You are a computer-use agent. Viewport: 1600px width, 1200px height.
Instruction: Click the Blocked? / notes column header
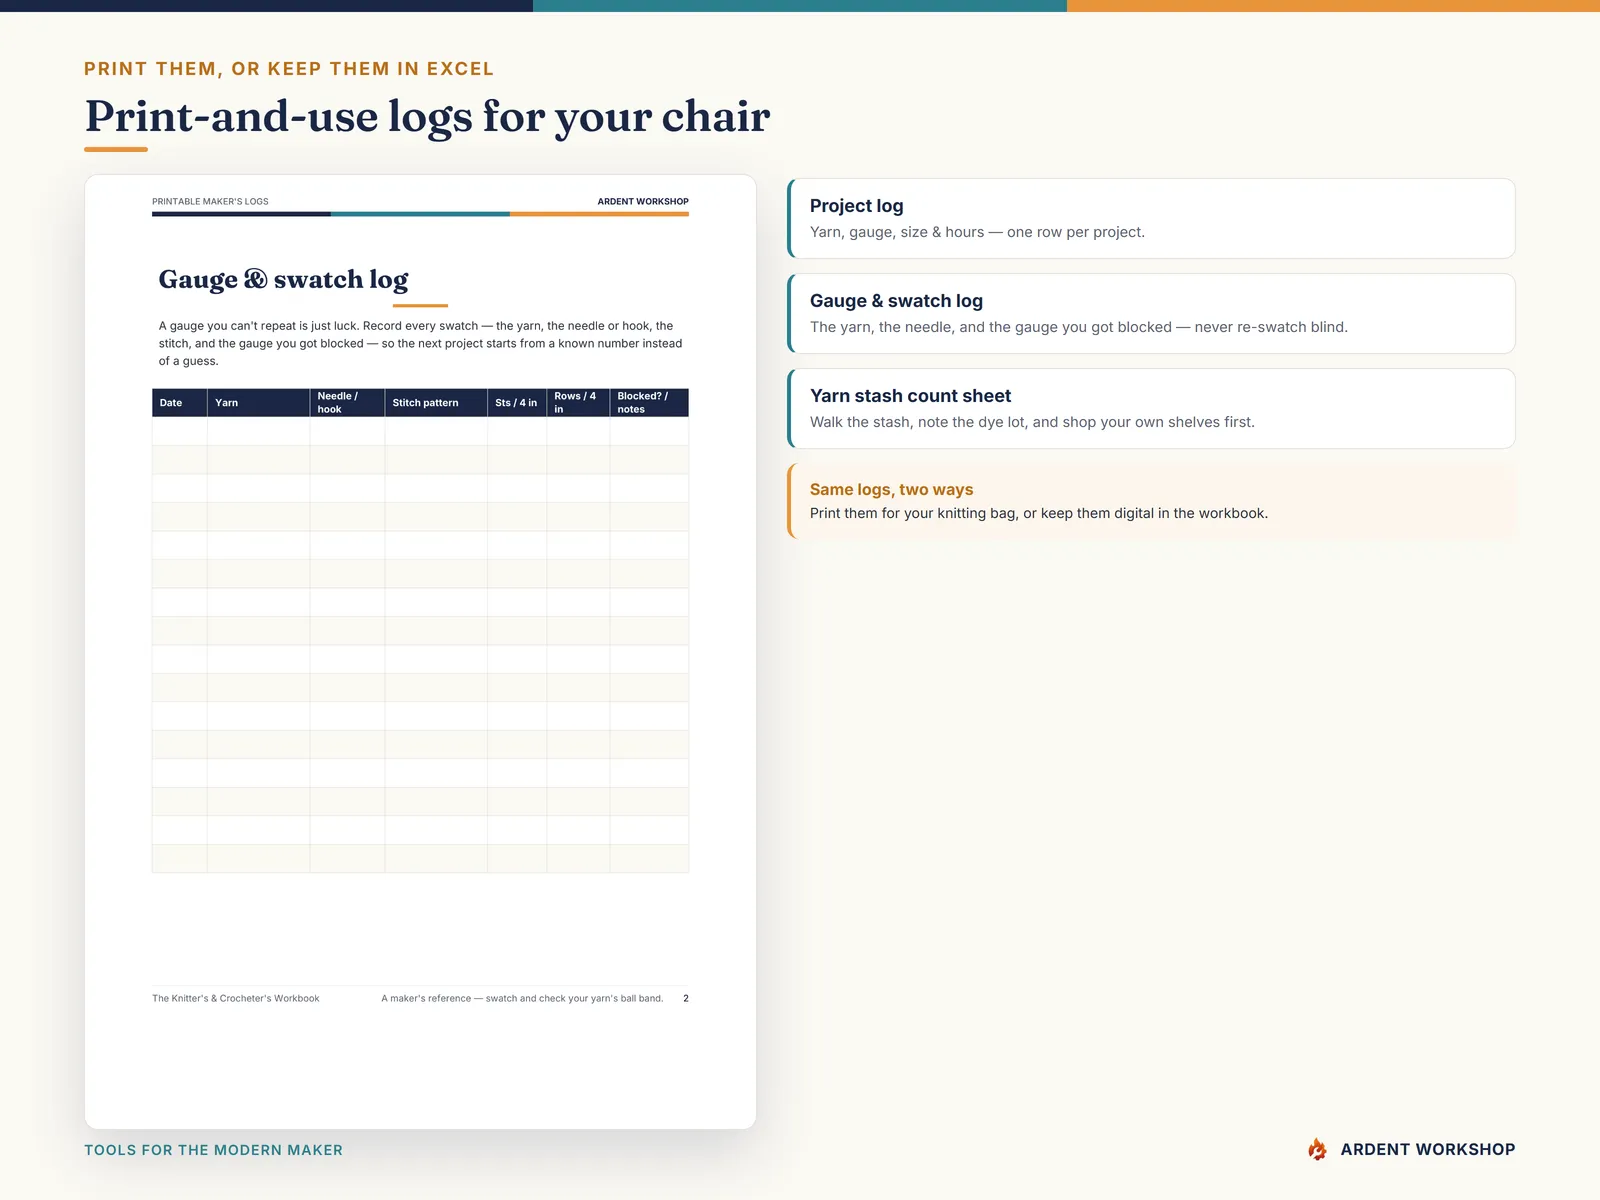point(649,403)
